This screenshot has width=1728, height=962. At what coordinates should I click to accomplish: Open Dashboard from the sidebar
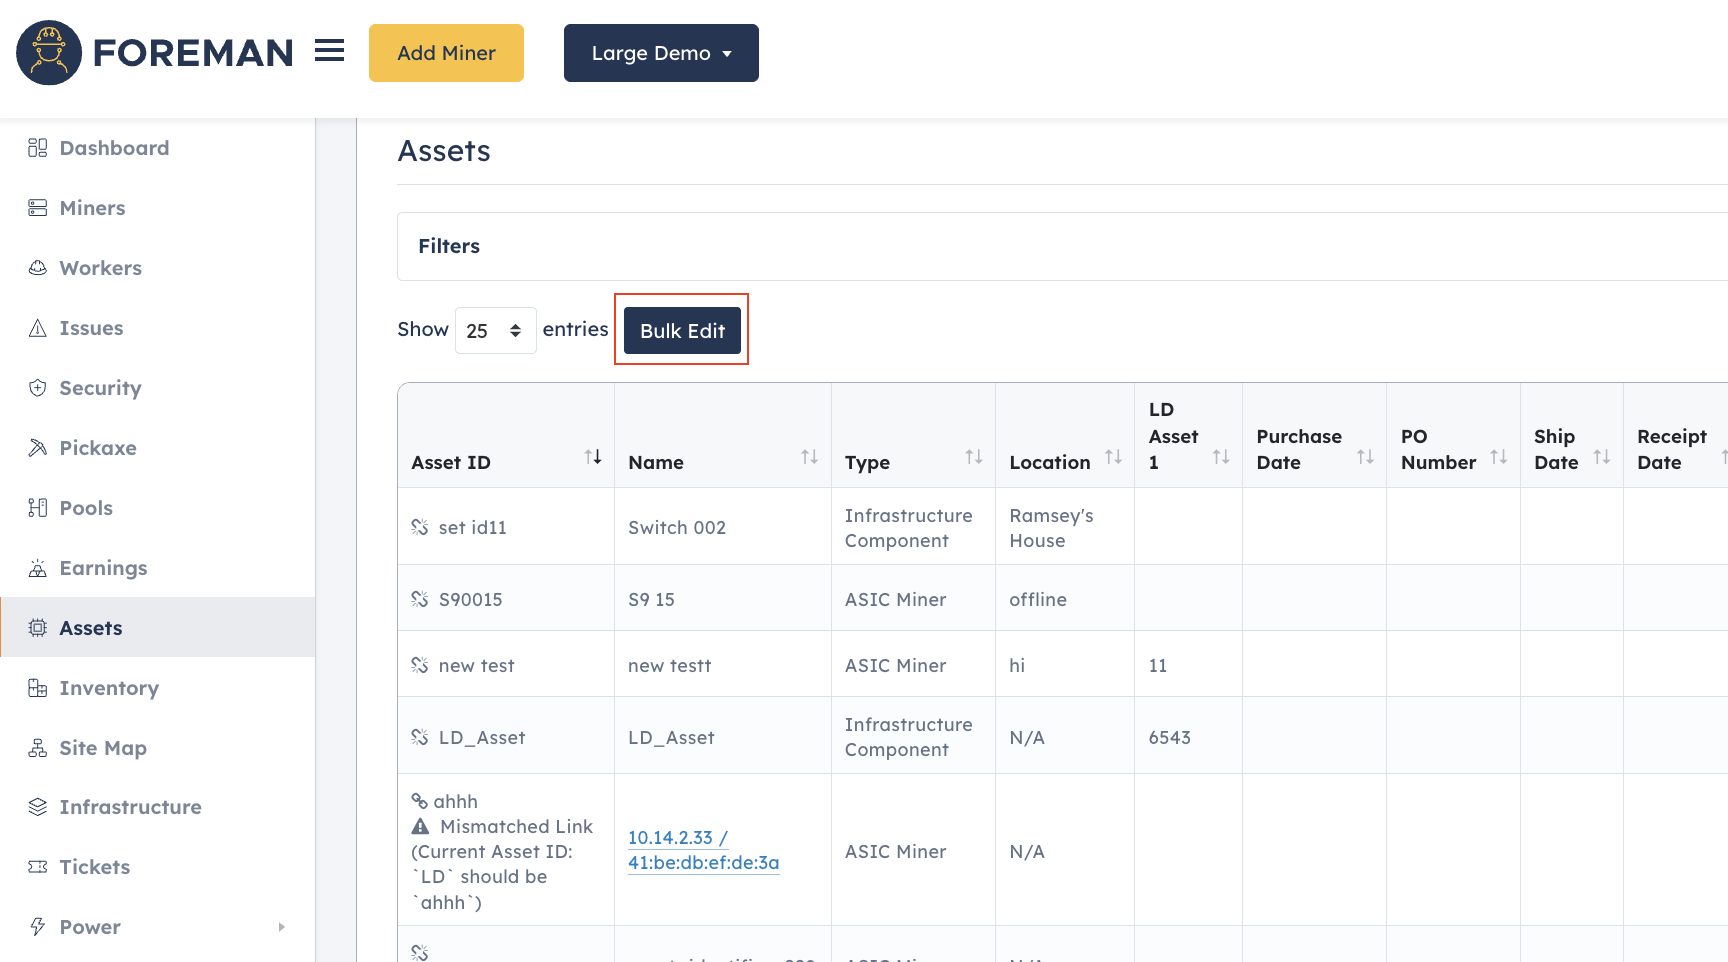[114, 148]
